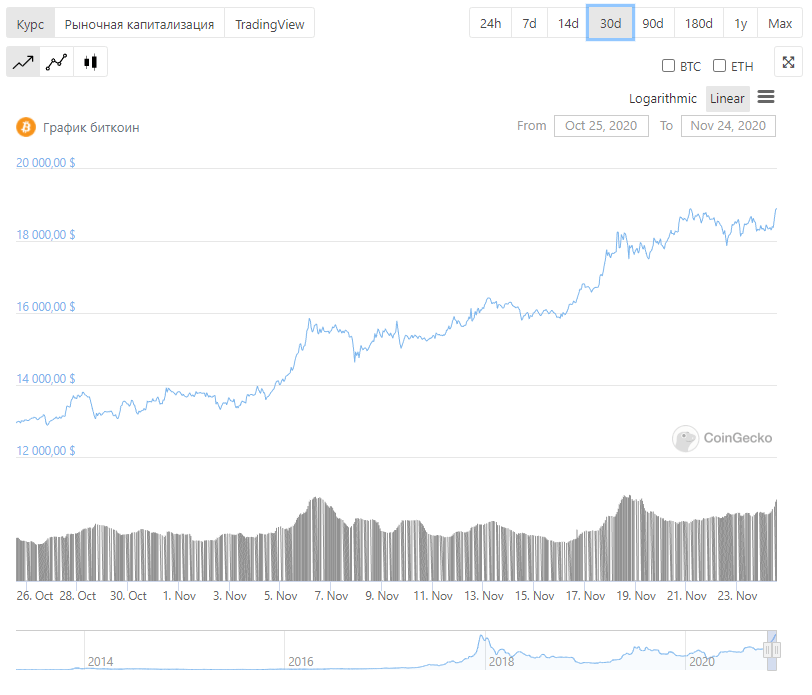The height and width of the screenshot is (695, 812).
Task: Switch to candlestick chart icon
Action: (x=91, y=62)
